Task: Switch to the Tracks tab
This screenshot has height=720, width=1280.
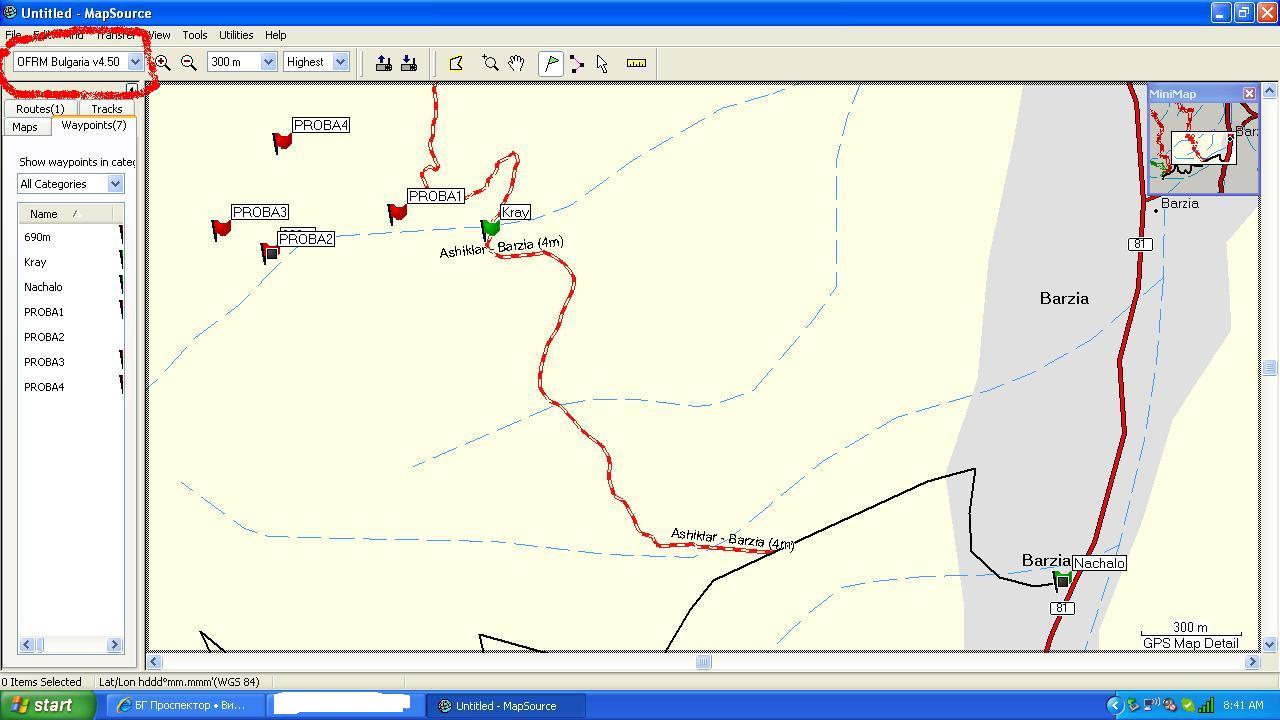Action: (106, 108)
